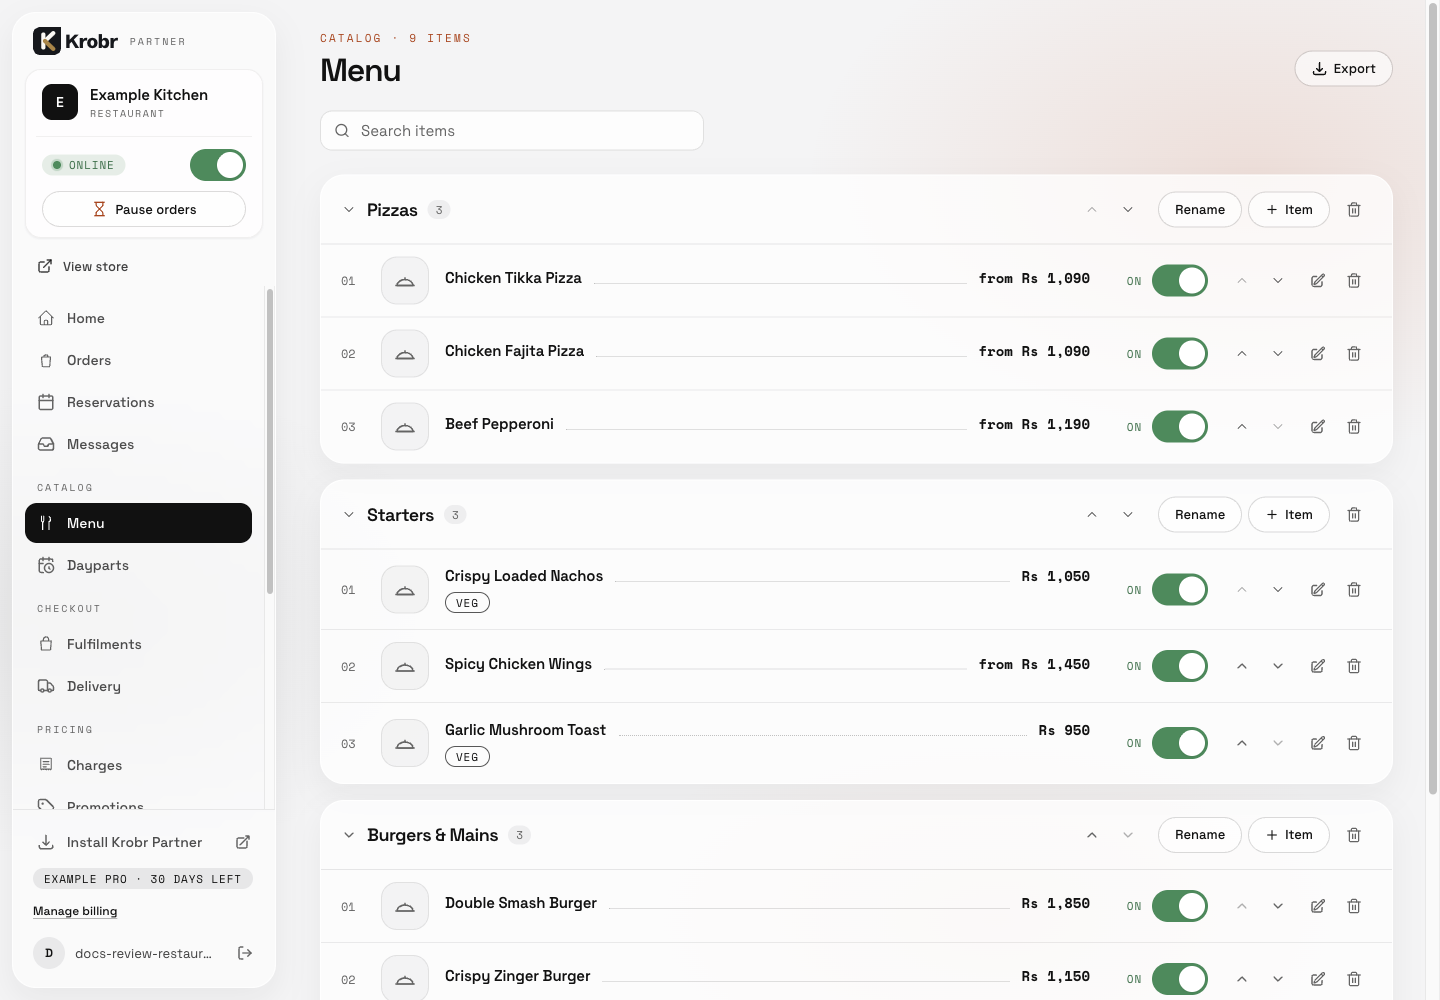Pause orders for the restaurant

click(x=144, y=209)
